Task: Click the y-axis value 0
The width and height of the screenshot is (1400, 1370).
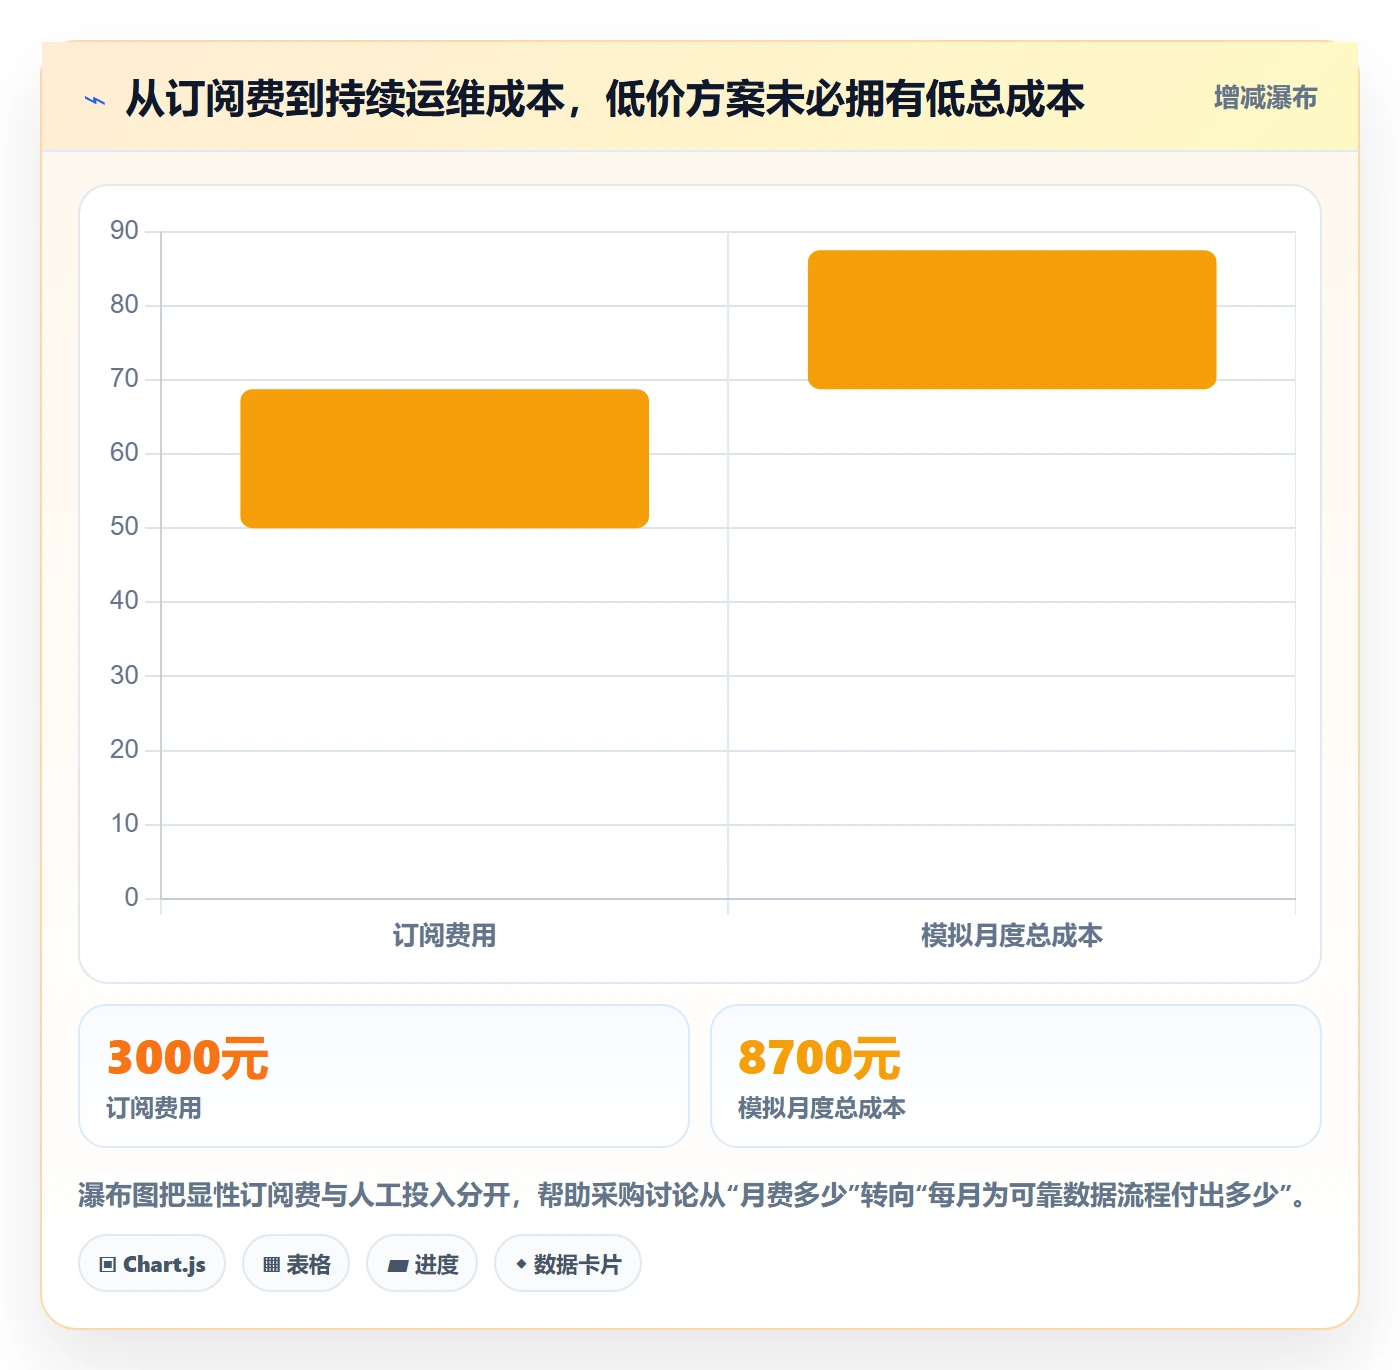Action: pos(131,898)
